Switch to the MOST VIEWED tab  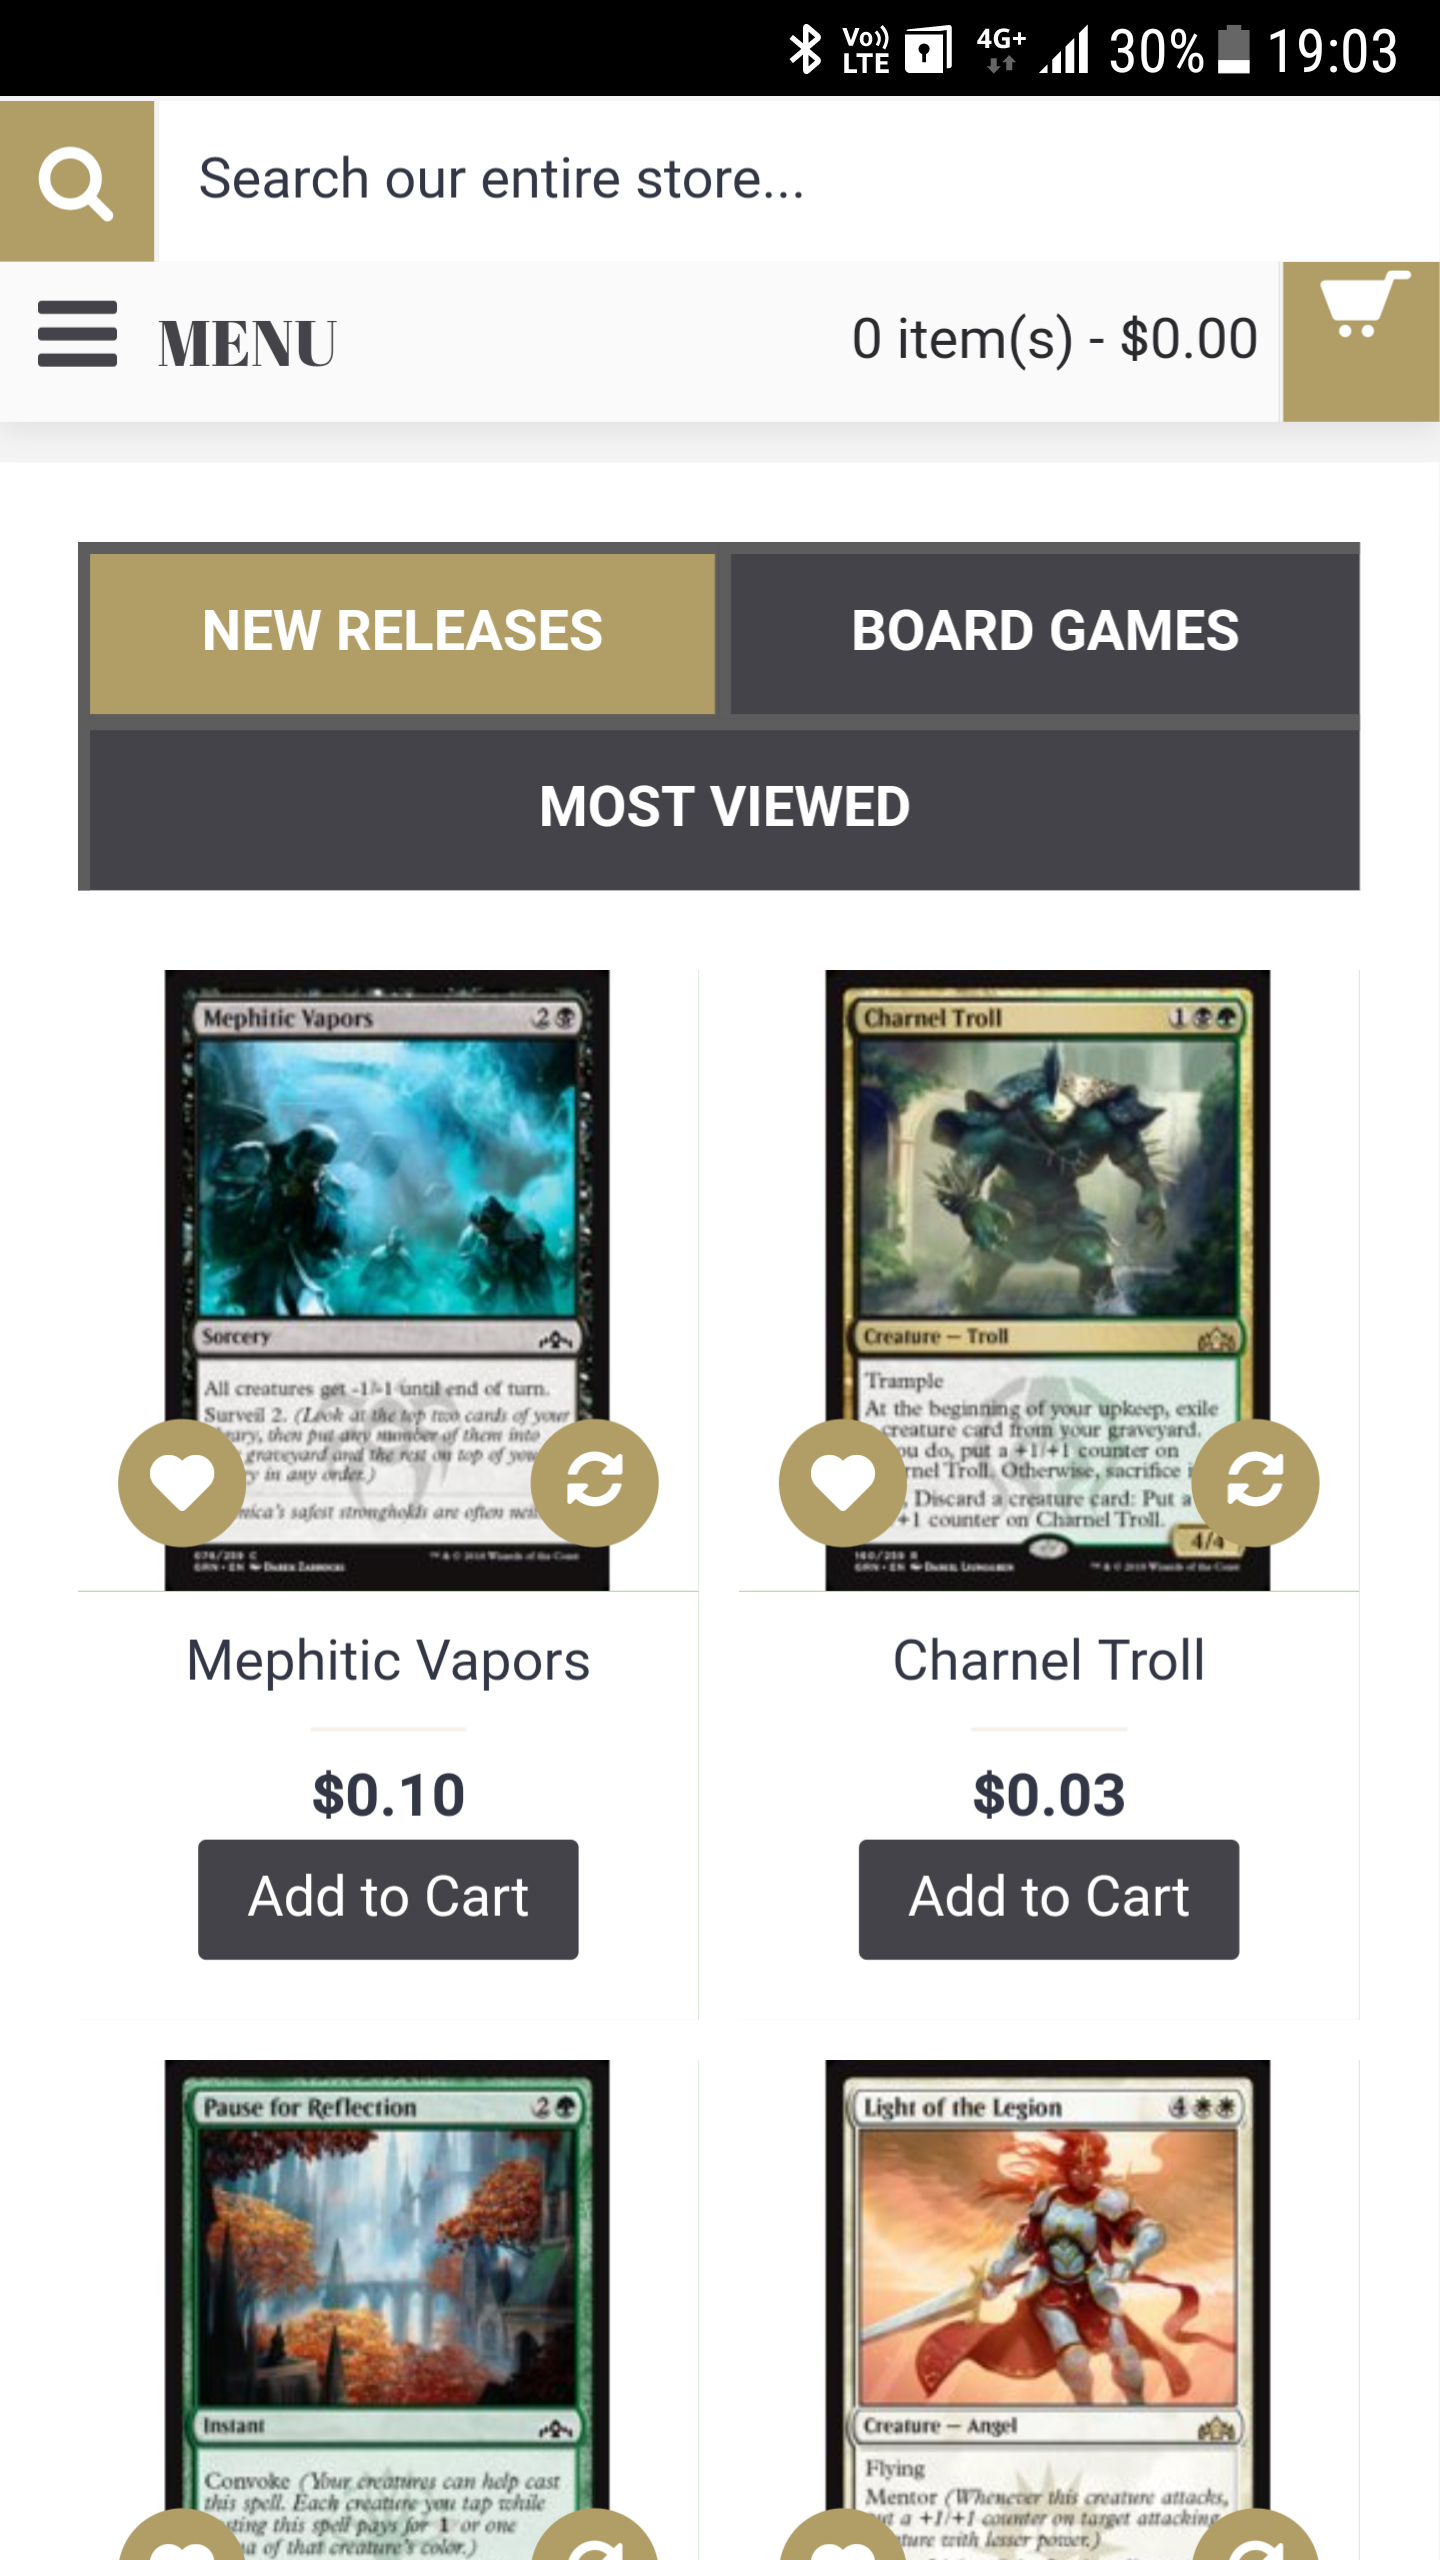[724, 809]
